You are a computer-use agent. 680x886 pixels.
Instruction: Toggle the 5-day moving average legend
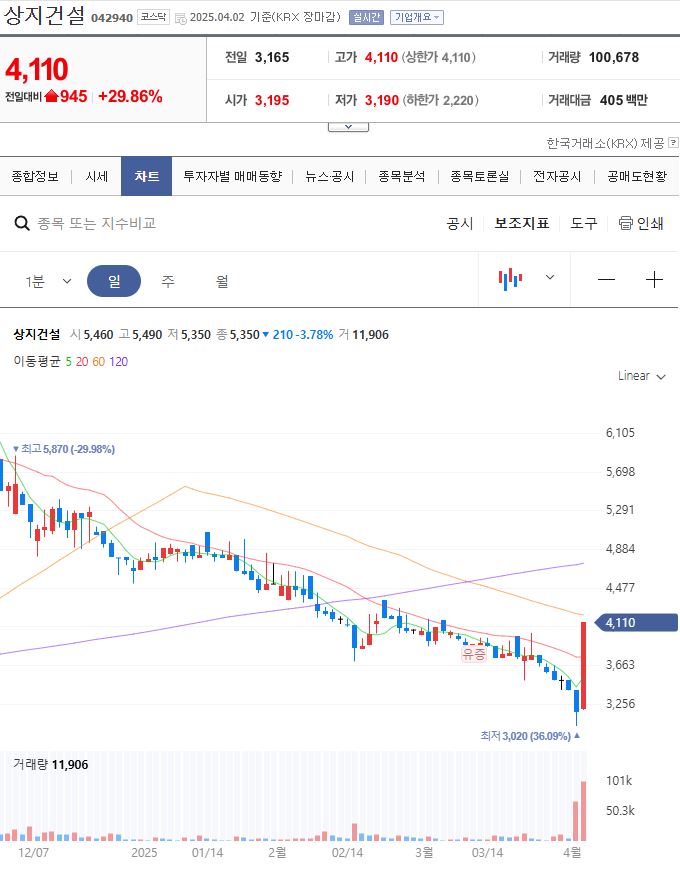[x=68, y=362]
